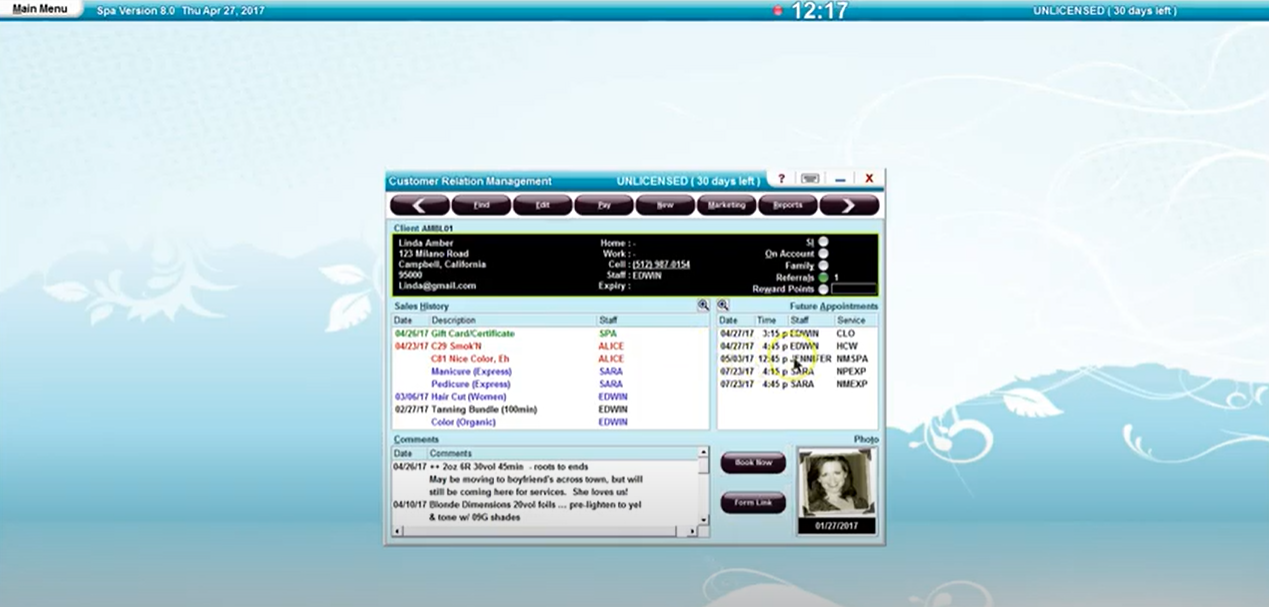Open the Pay screen
The width and height of the screenshot is (1269, 607).
(603, 205)
